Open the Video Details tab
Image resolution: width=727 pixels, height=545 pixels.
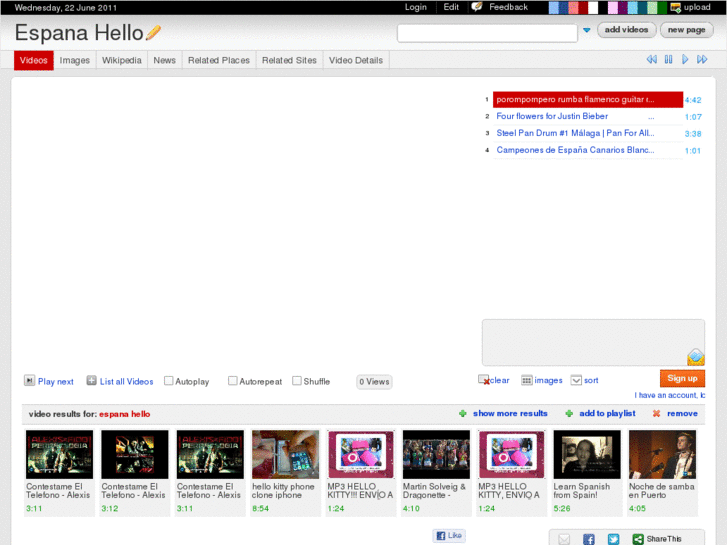click(356, 60)
